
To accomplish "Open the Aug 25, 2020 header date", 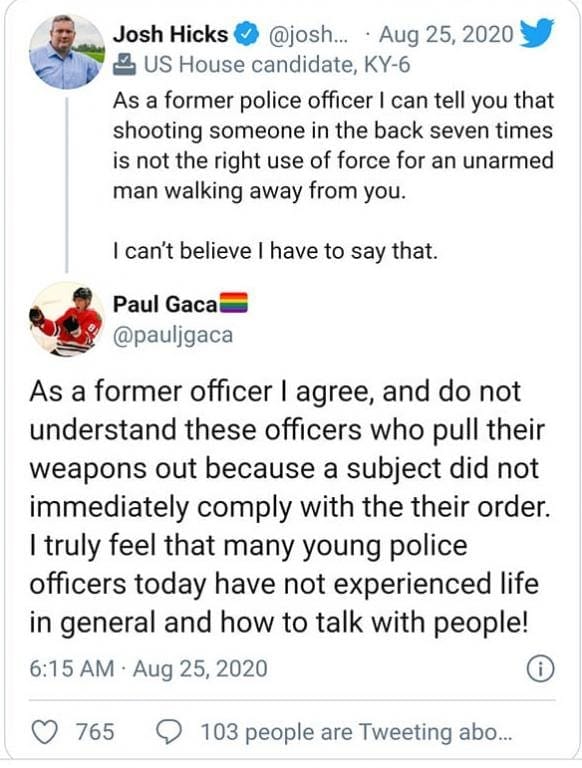I will 446,34.
